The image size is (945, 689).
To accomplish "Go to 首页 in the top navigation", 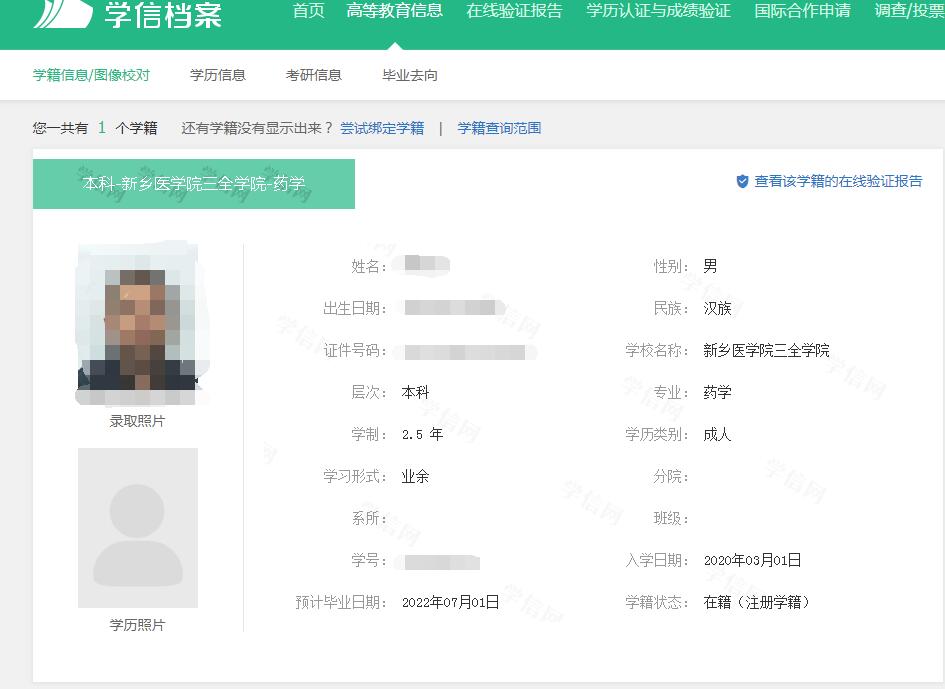I will point(308,12).
